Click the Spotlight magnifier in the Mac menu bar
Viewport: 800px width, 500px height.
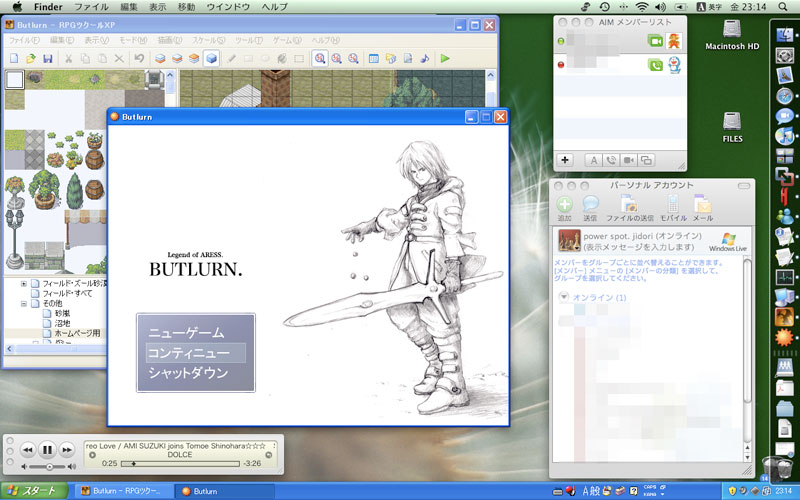[x=783, y=7]
